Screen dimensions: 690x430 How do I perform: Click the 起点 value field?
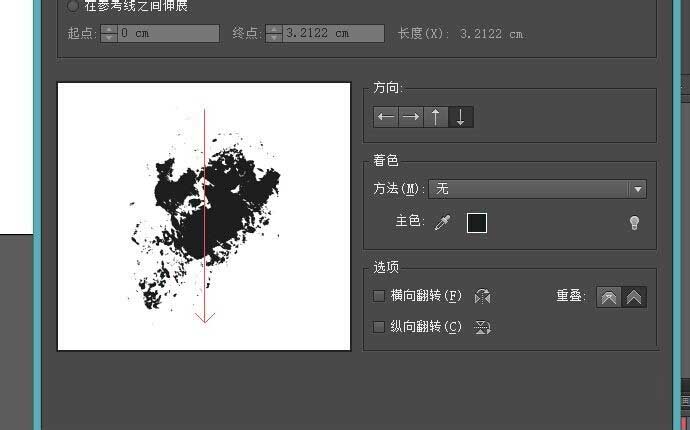[168, 33]
